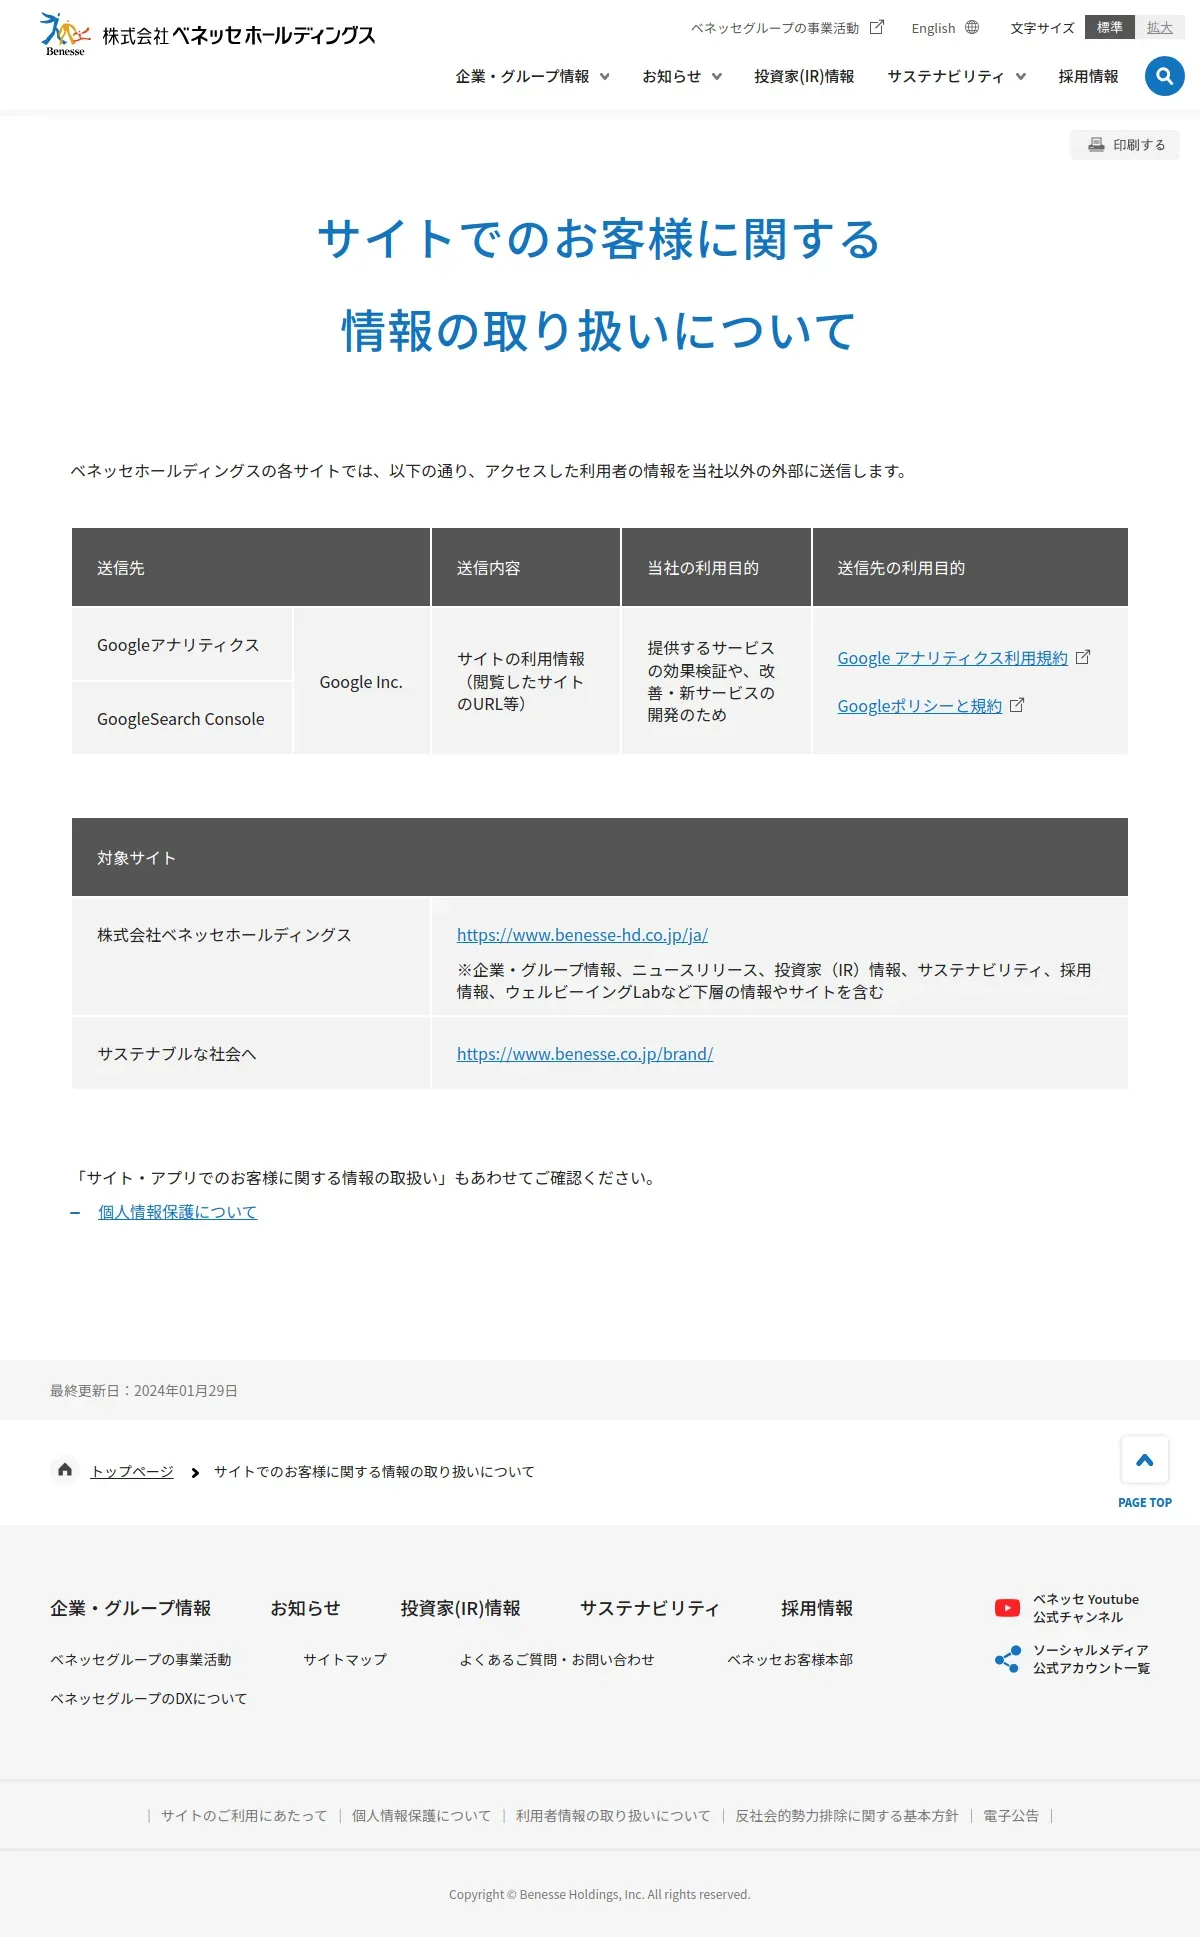
Task: Open 反社会的勢力排除に関する基本方針 link
Action: click(846, 1816)
